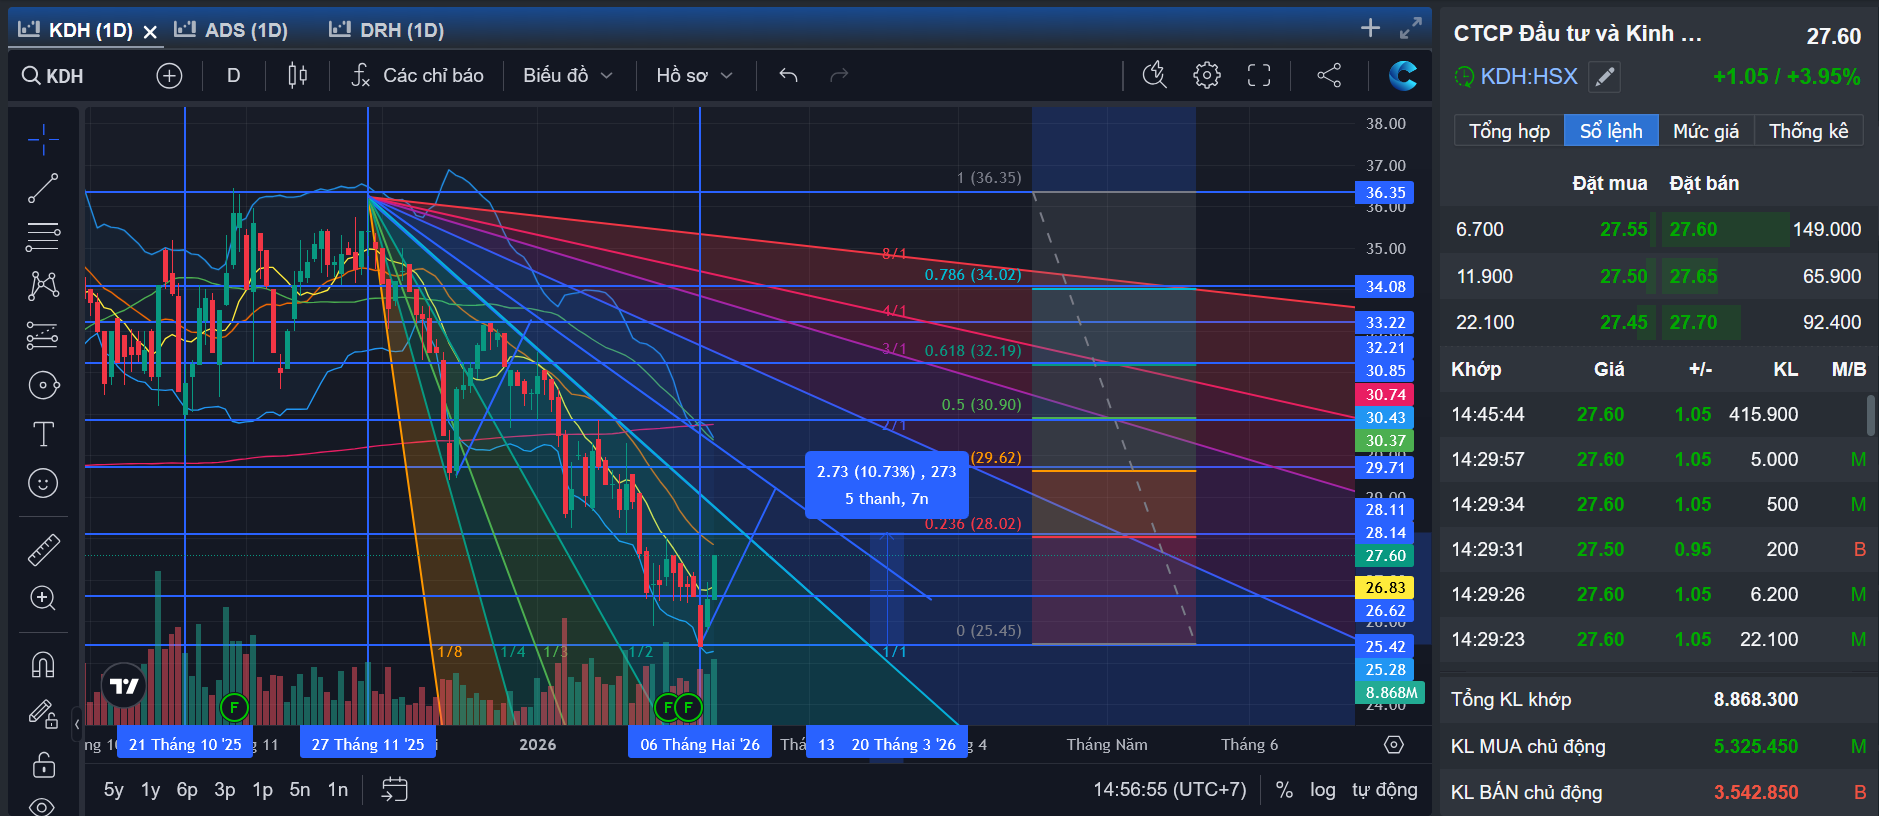Set chart range to 5y
1879x816 pixels.
(x=114, y=790)
